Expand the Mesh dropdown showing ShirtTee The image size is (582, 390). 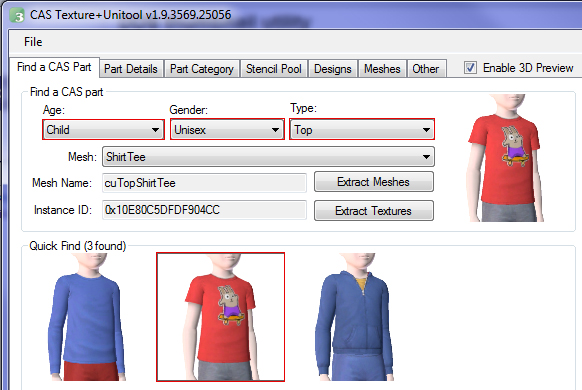click(268, 157)
